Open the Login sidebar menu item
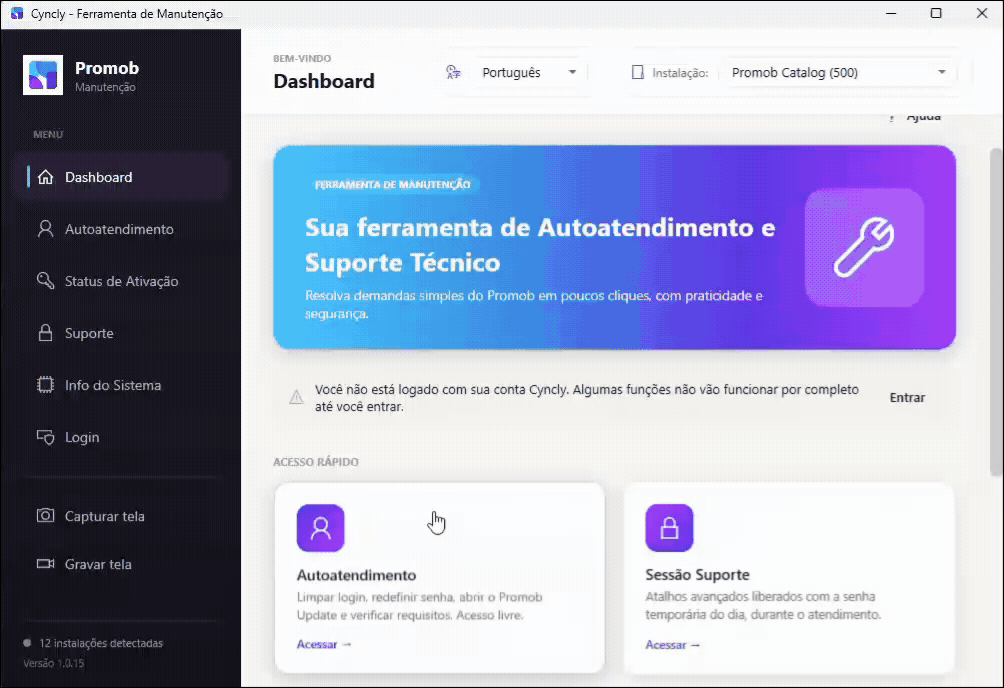Screen dimensions: 1004x688 122,437
